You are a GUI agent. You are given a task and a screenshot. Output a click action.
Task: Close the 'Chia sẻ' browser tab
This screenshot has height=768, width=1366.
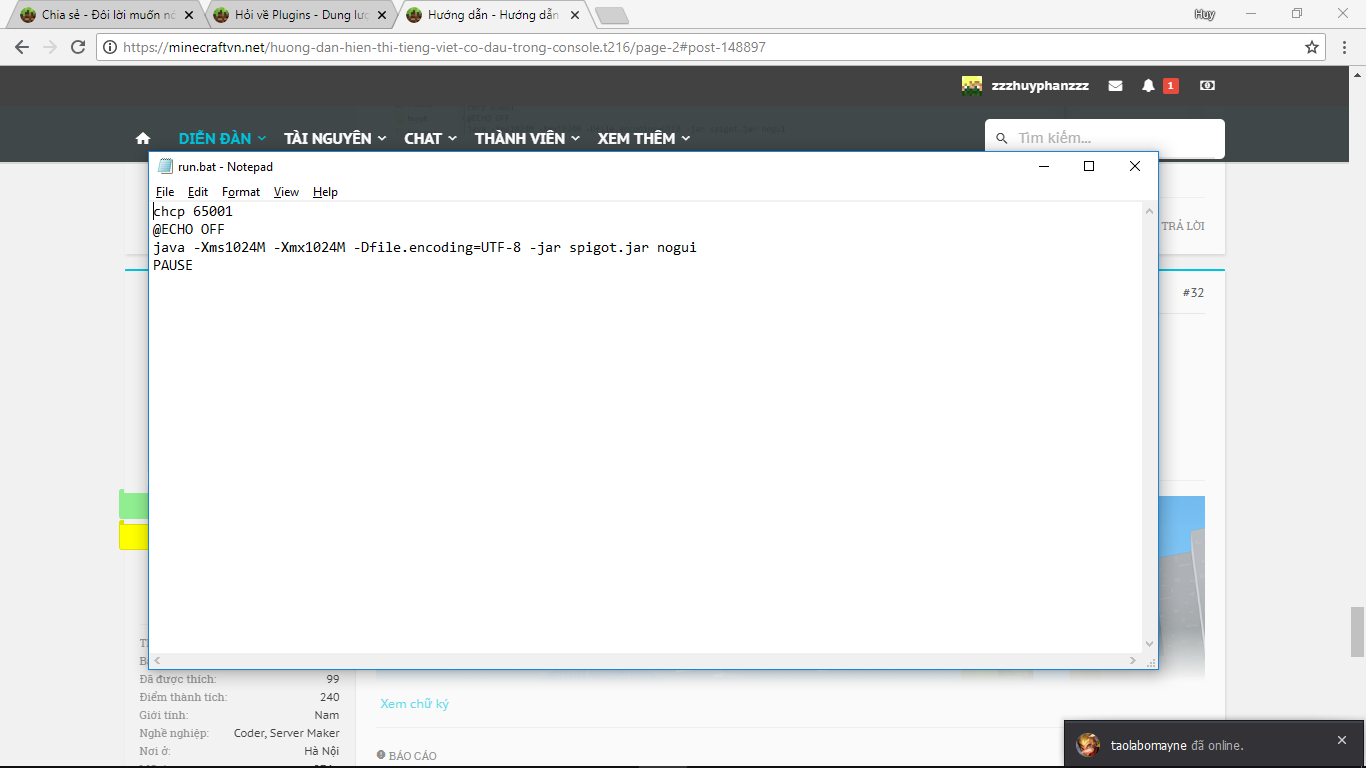pyautogui.click(x=189, y=16)
